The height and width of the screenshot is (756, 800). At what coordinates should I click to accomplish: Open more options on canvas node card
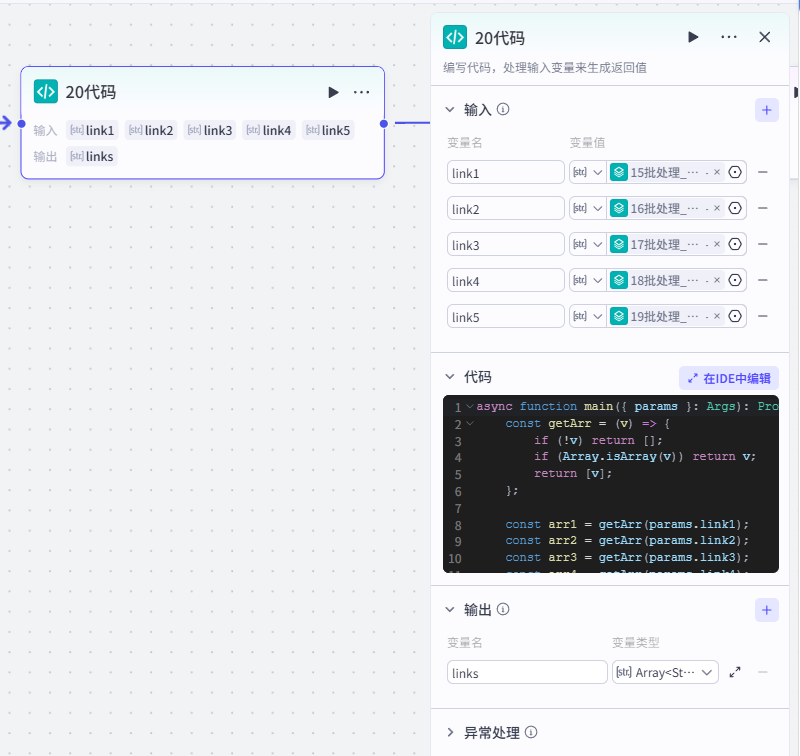tap(361, 92)
